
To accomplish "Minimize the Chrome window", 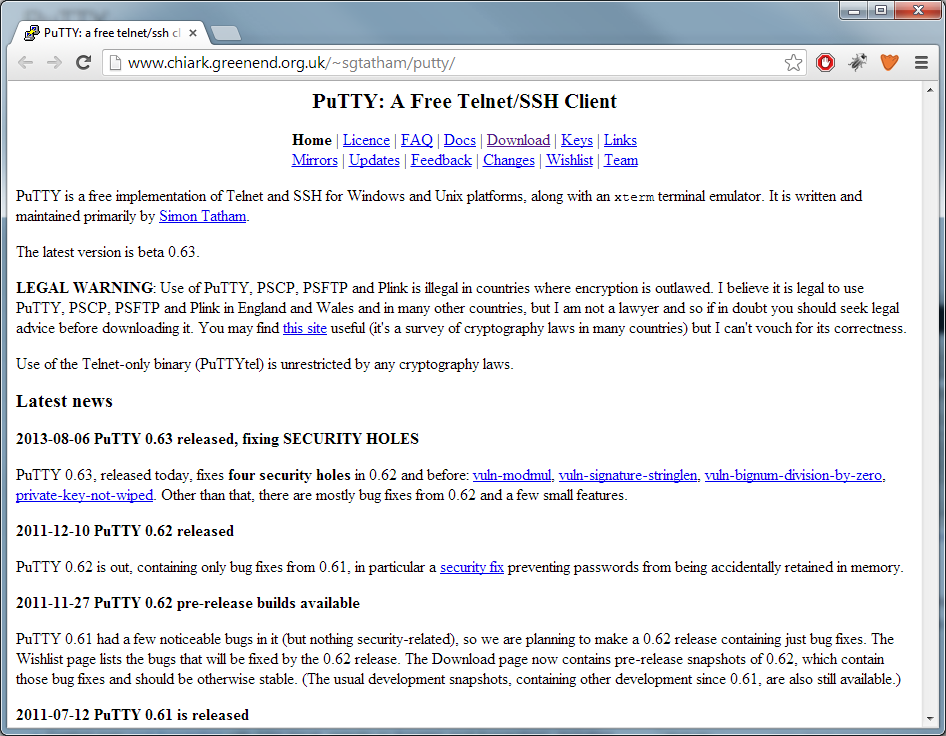I will tap(854, 10).
